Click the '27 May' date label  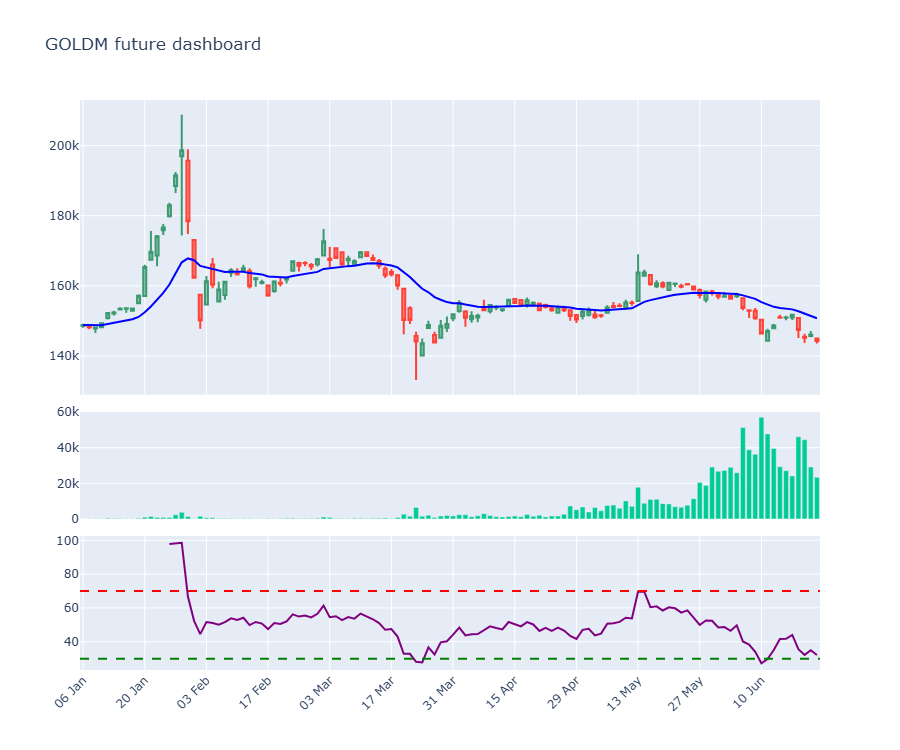click(687, 693)
